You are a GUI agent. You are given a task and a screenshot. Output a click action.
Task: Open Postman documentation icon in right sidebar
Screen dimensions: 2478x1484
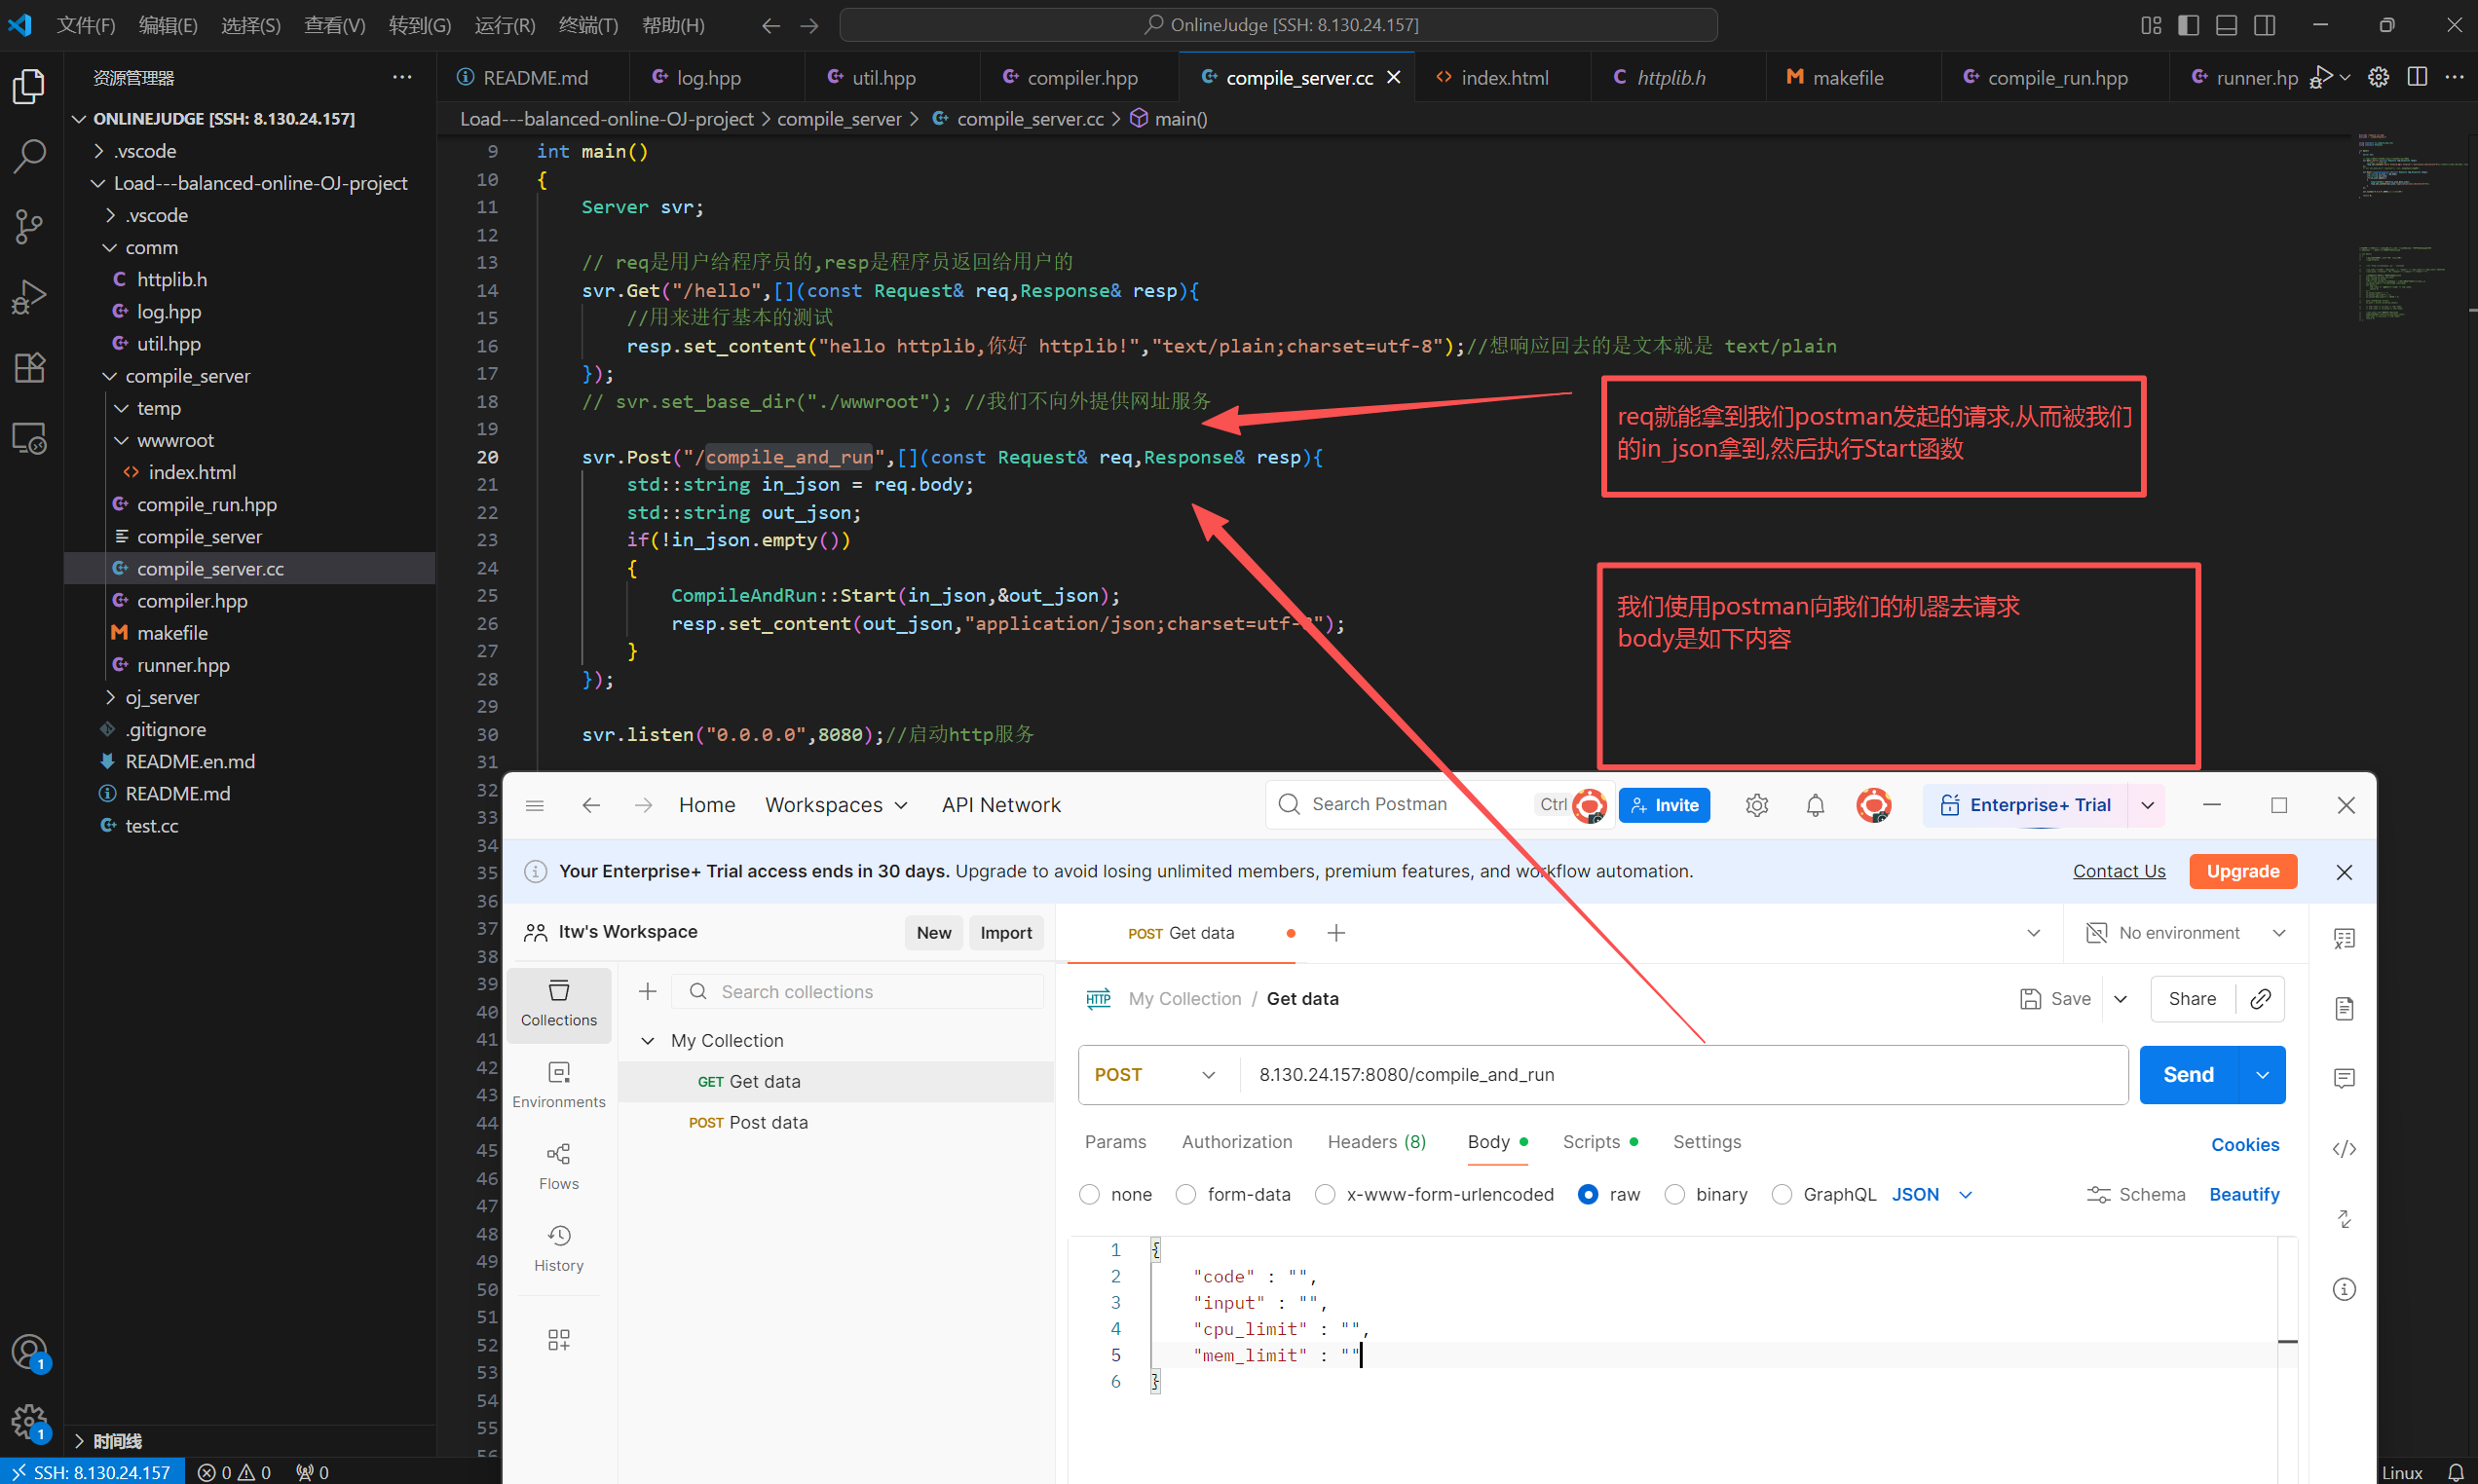(x=2344, y=1008)
